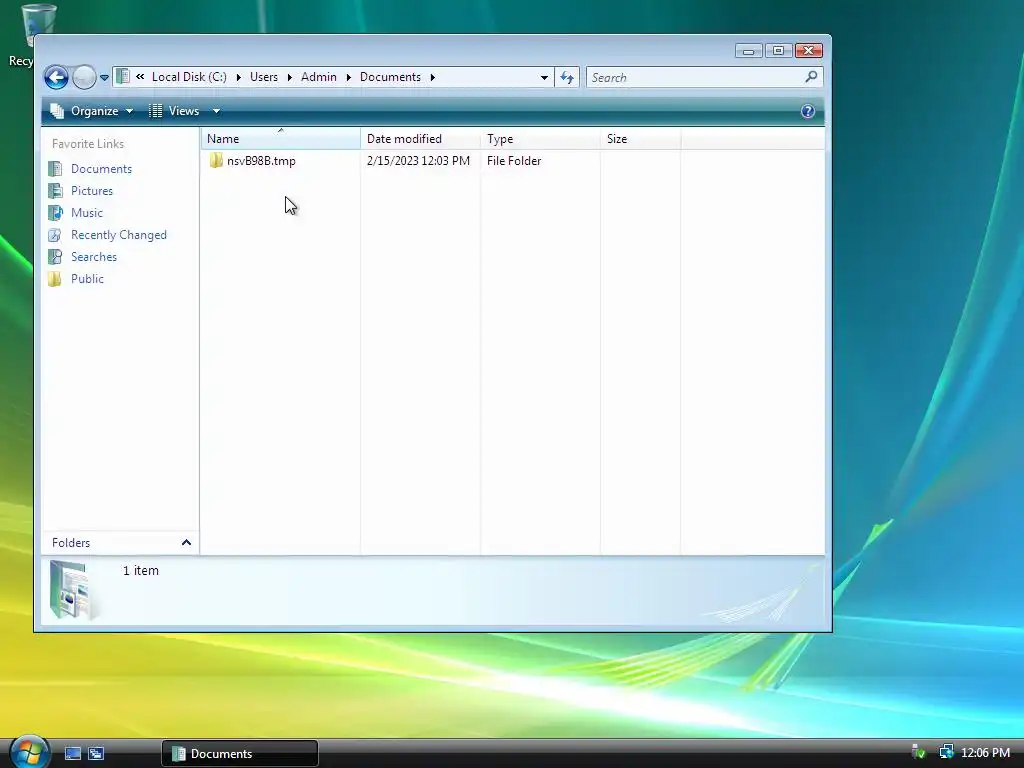Image resolution: width=1024 pixels, height=768 pixels.
Task: Click Safely Remove Hardware tray icon
Action: (x=918, y=752)
